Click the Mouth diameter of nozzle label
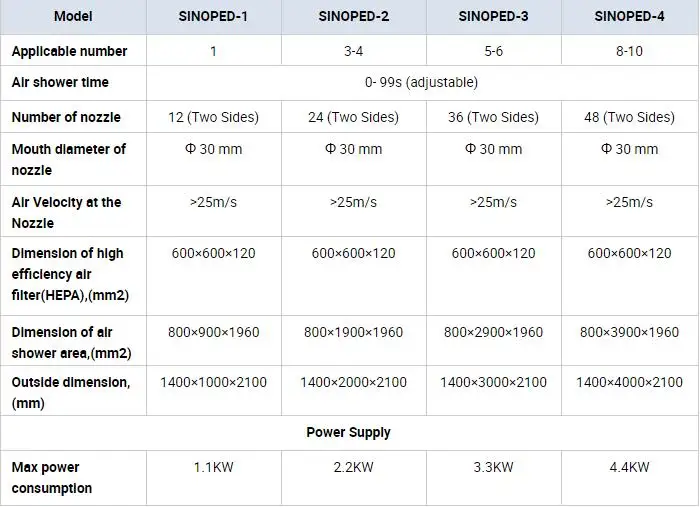 68,159
